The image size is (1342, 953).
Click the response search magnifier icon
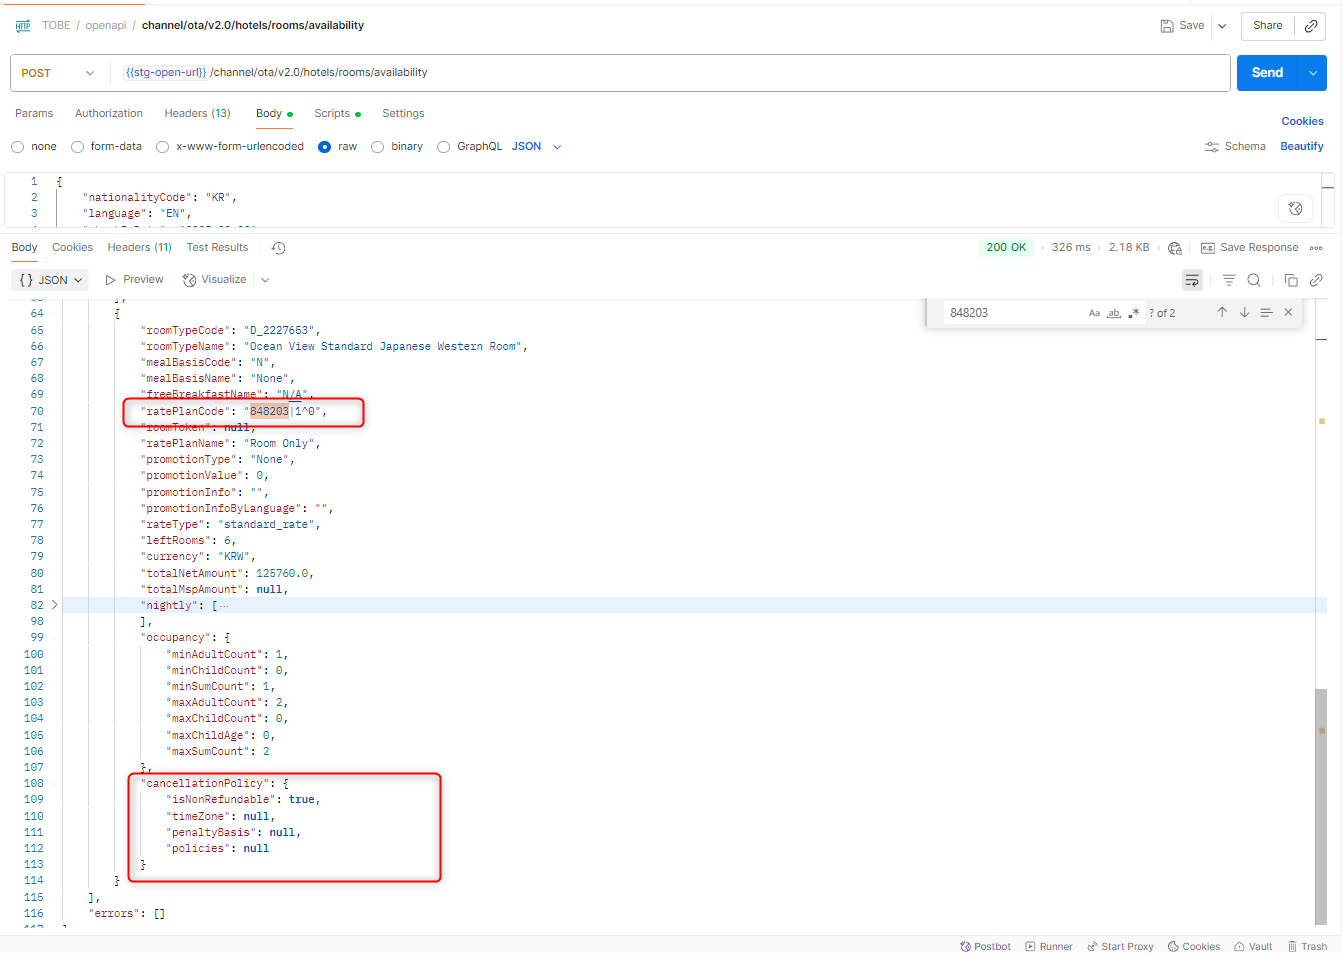point(1254,280)
